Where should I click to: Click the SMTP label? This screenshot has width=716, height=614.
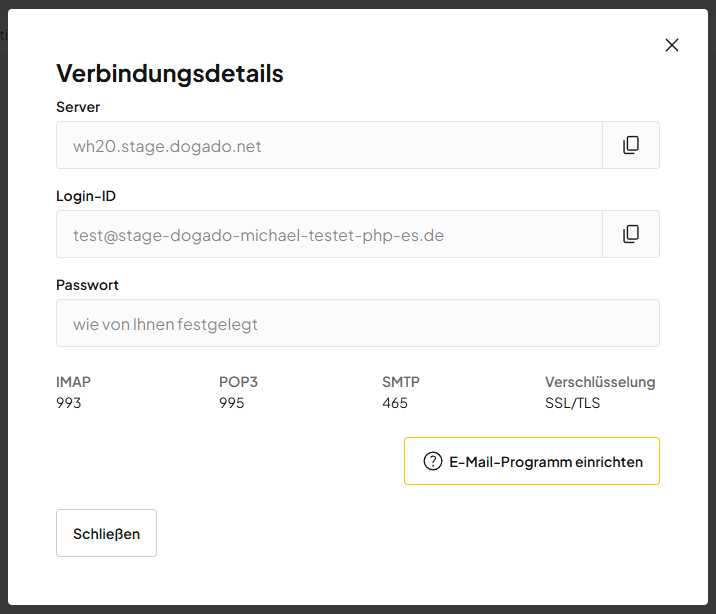point(401,382)
